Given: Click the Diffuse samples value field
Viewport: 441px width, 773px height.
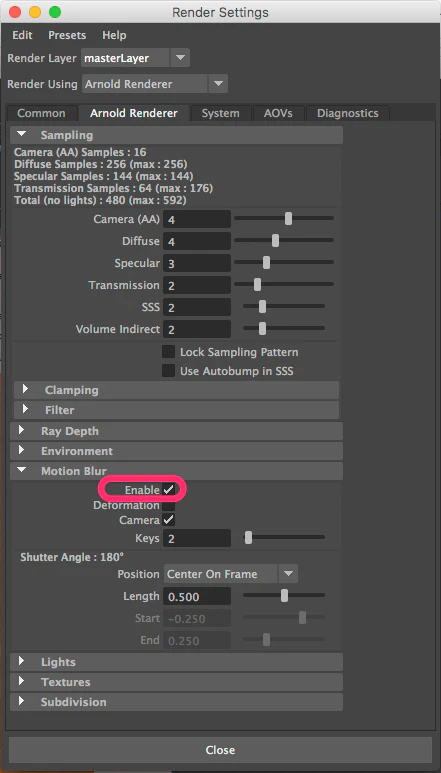Looking at the screenshot, I should click(197, 241).
